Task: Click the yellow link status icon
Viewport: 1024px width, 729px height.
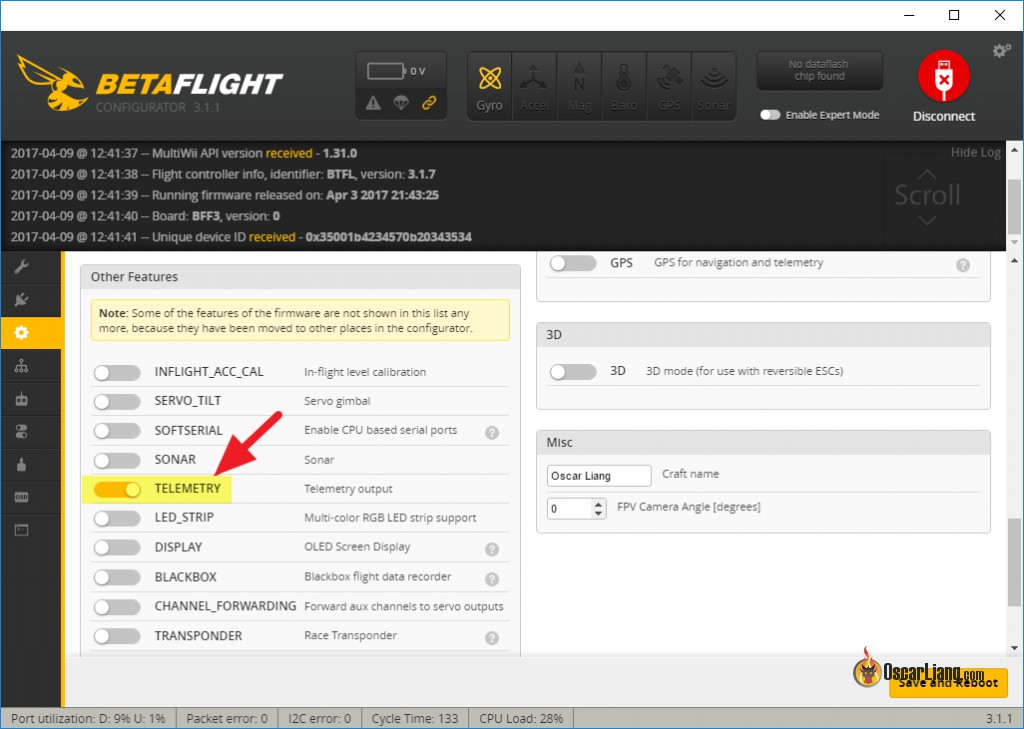Action: point(429,103)
